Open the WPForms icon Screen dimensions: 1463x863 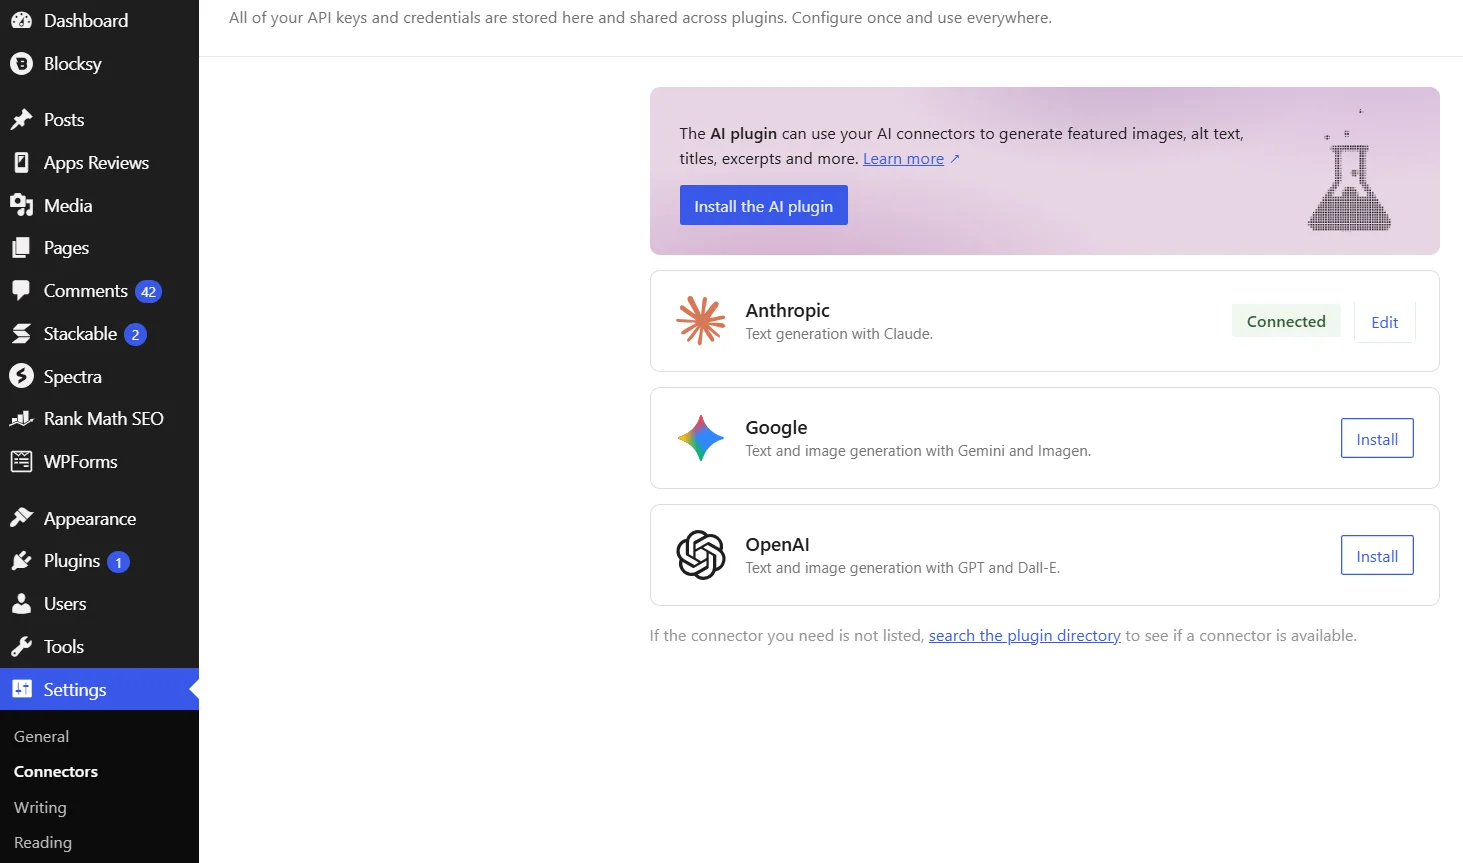(21, 461)
